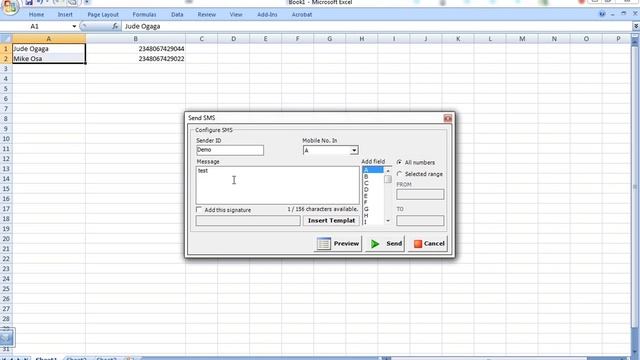Image resolution: width=640 pixels, height=360 pixels.
Task: Click the column P header
Action: pos(618,39)
